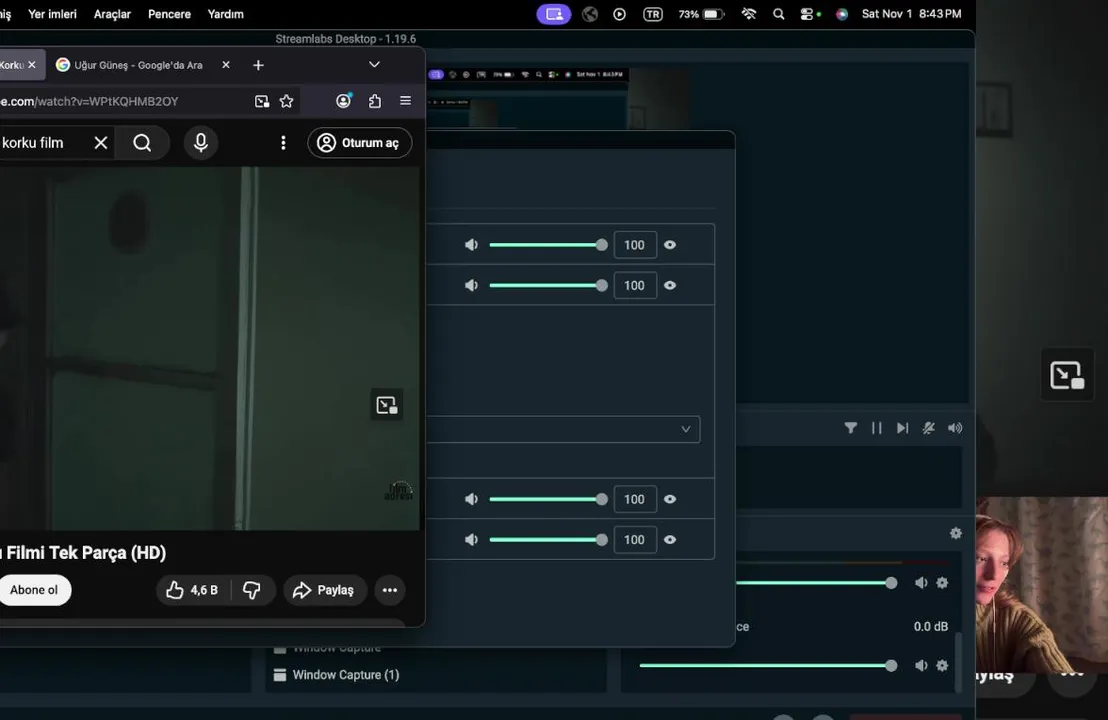
Task: Click the Oturum aç sign-in button
Action: 360,143
